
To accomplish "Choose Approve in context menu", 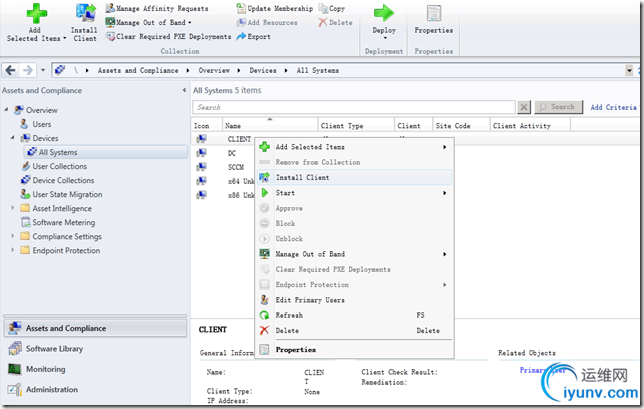I will (x=354, y=208).
